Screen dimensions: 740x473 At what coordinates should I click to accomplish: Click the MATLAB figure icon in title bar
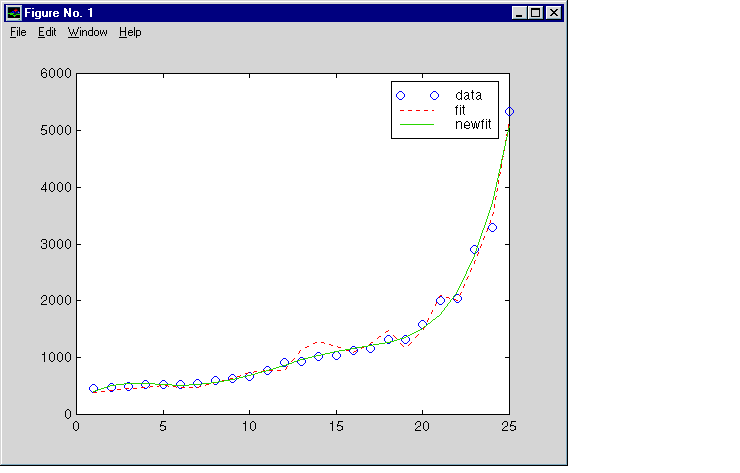pyautogui.click(x=14, y=13)
